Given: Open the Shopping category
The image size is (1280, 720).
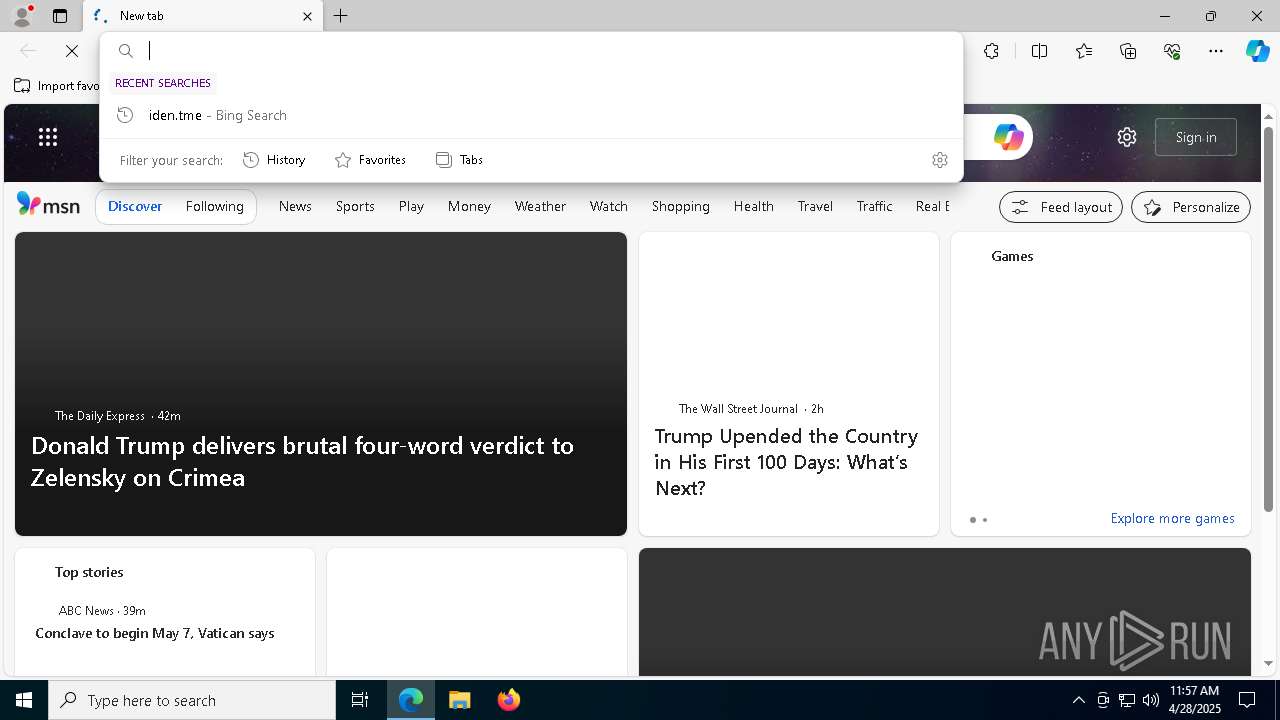Looking at the screenshot, I should [x=681, y=206].
